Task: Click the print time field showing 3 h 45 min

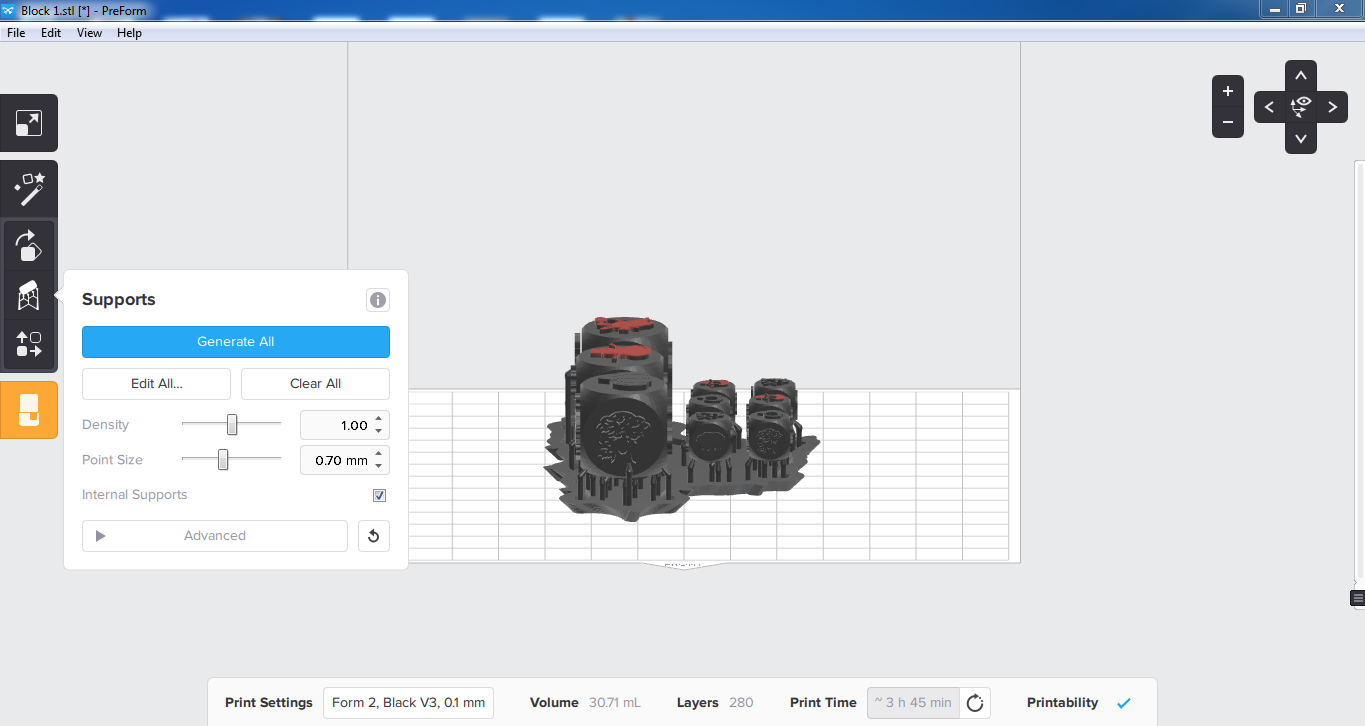Action: 913,703
